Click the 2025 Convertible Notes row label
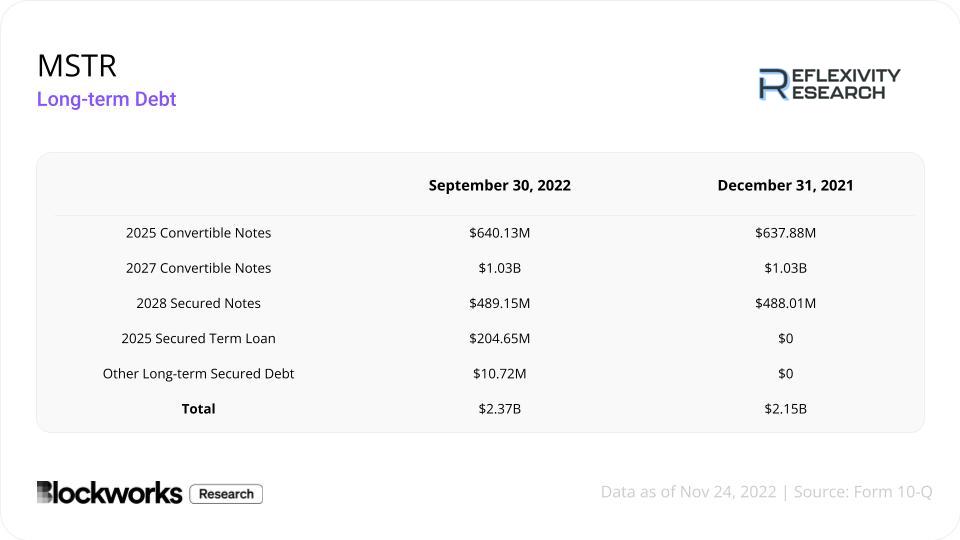Screen dimensions: 960x540 pos(198,233)
